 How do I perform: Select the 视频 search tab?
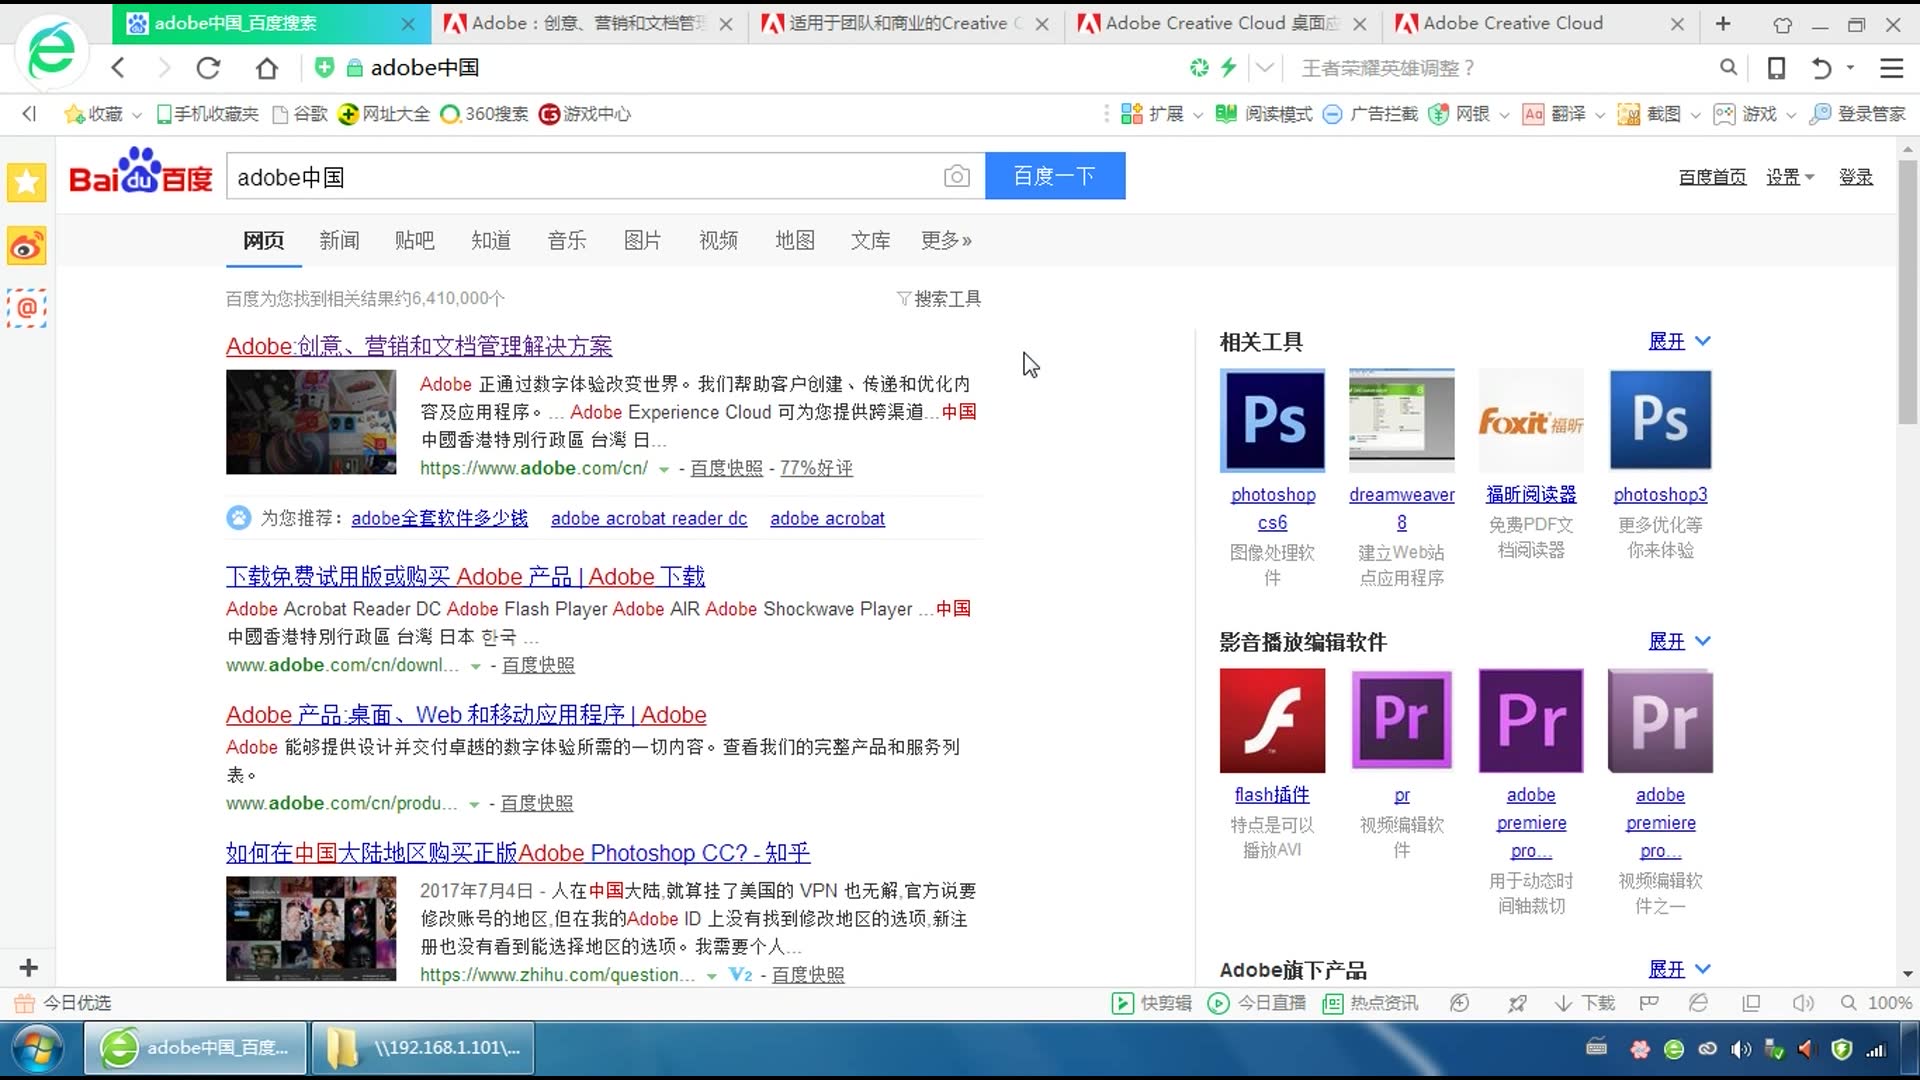718,240
